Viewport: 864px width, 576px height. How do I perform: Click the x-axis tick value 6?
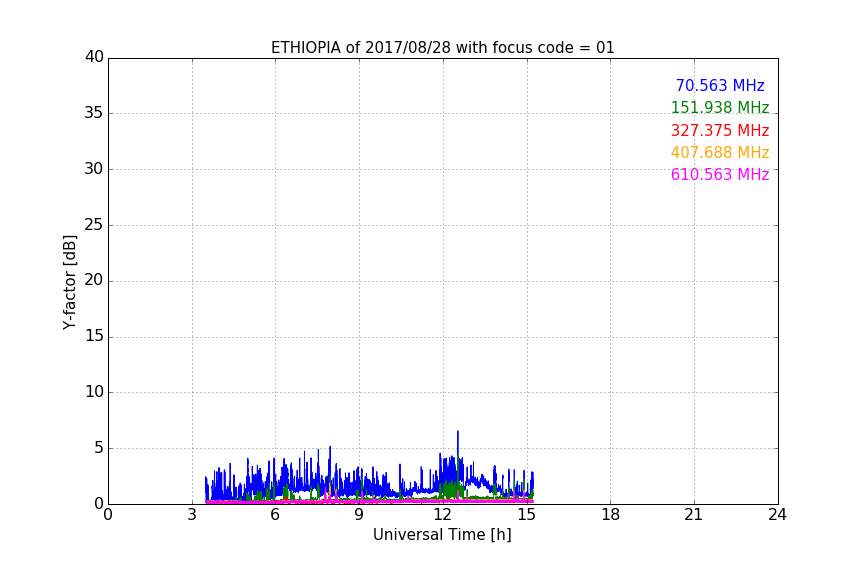click(x=276, y=515)
